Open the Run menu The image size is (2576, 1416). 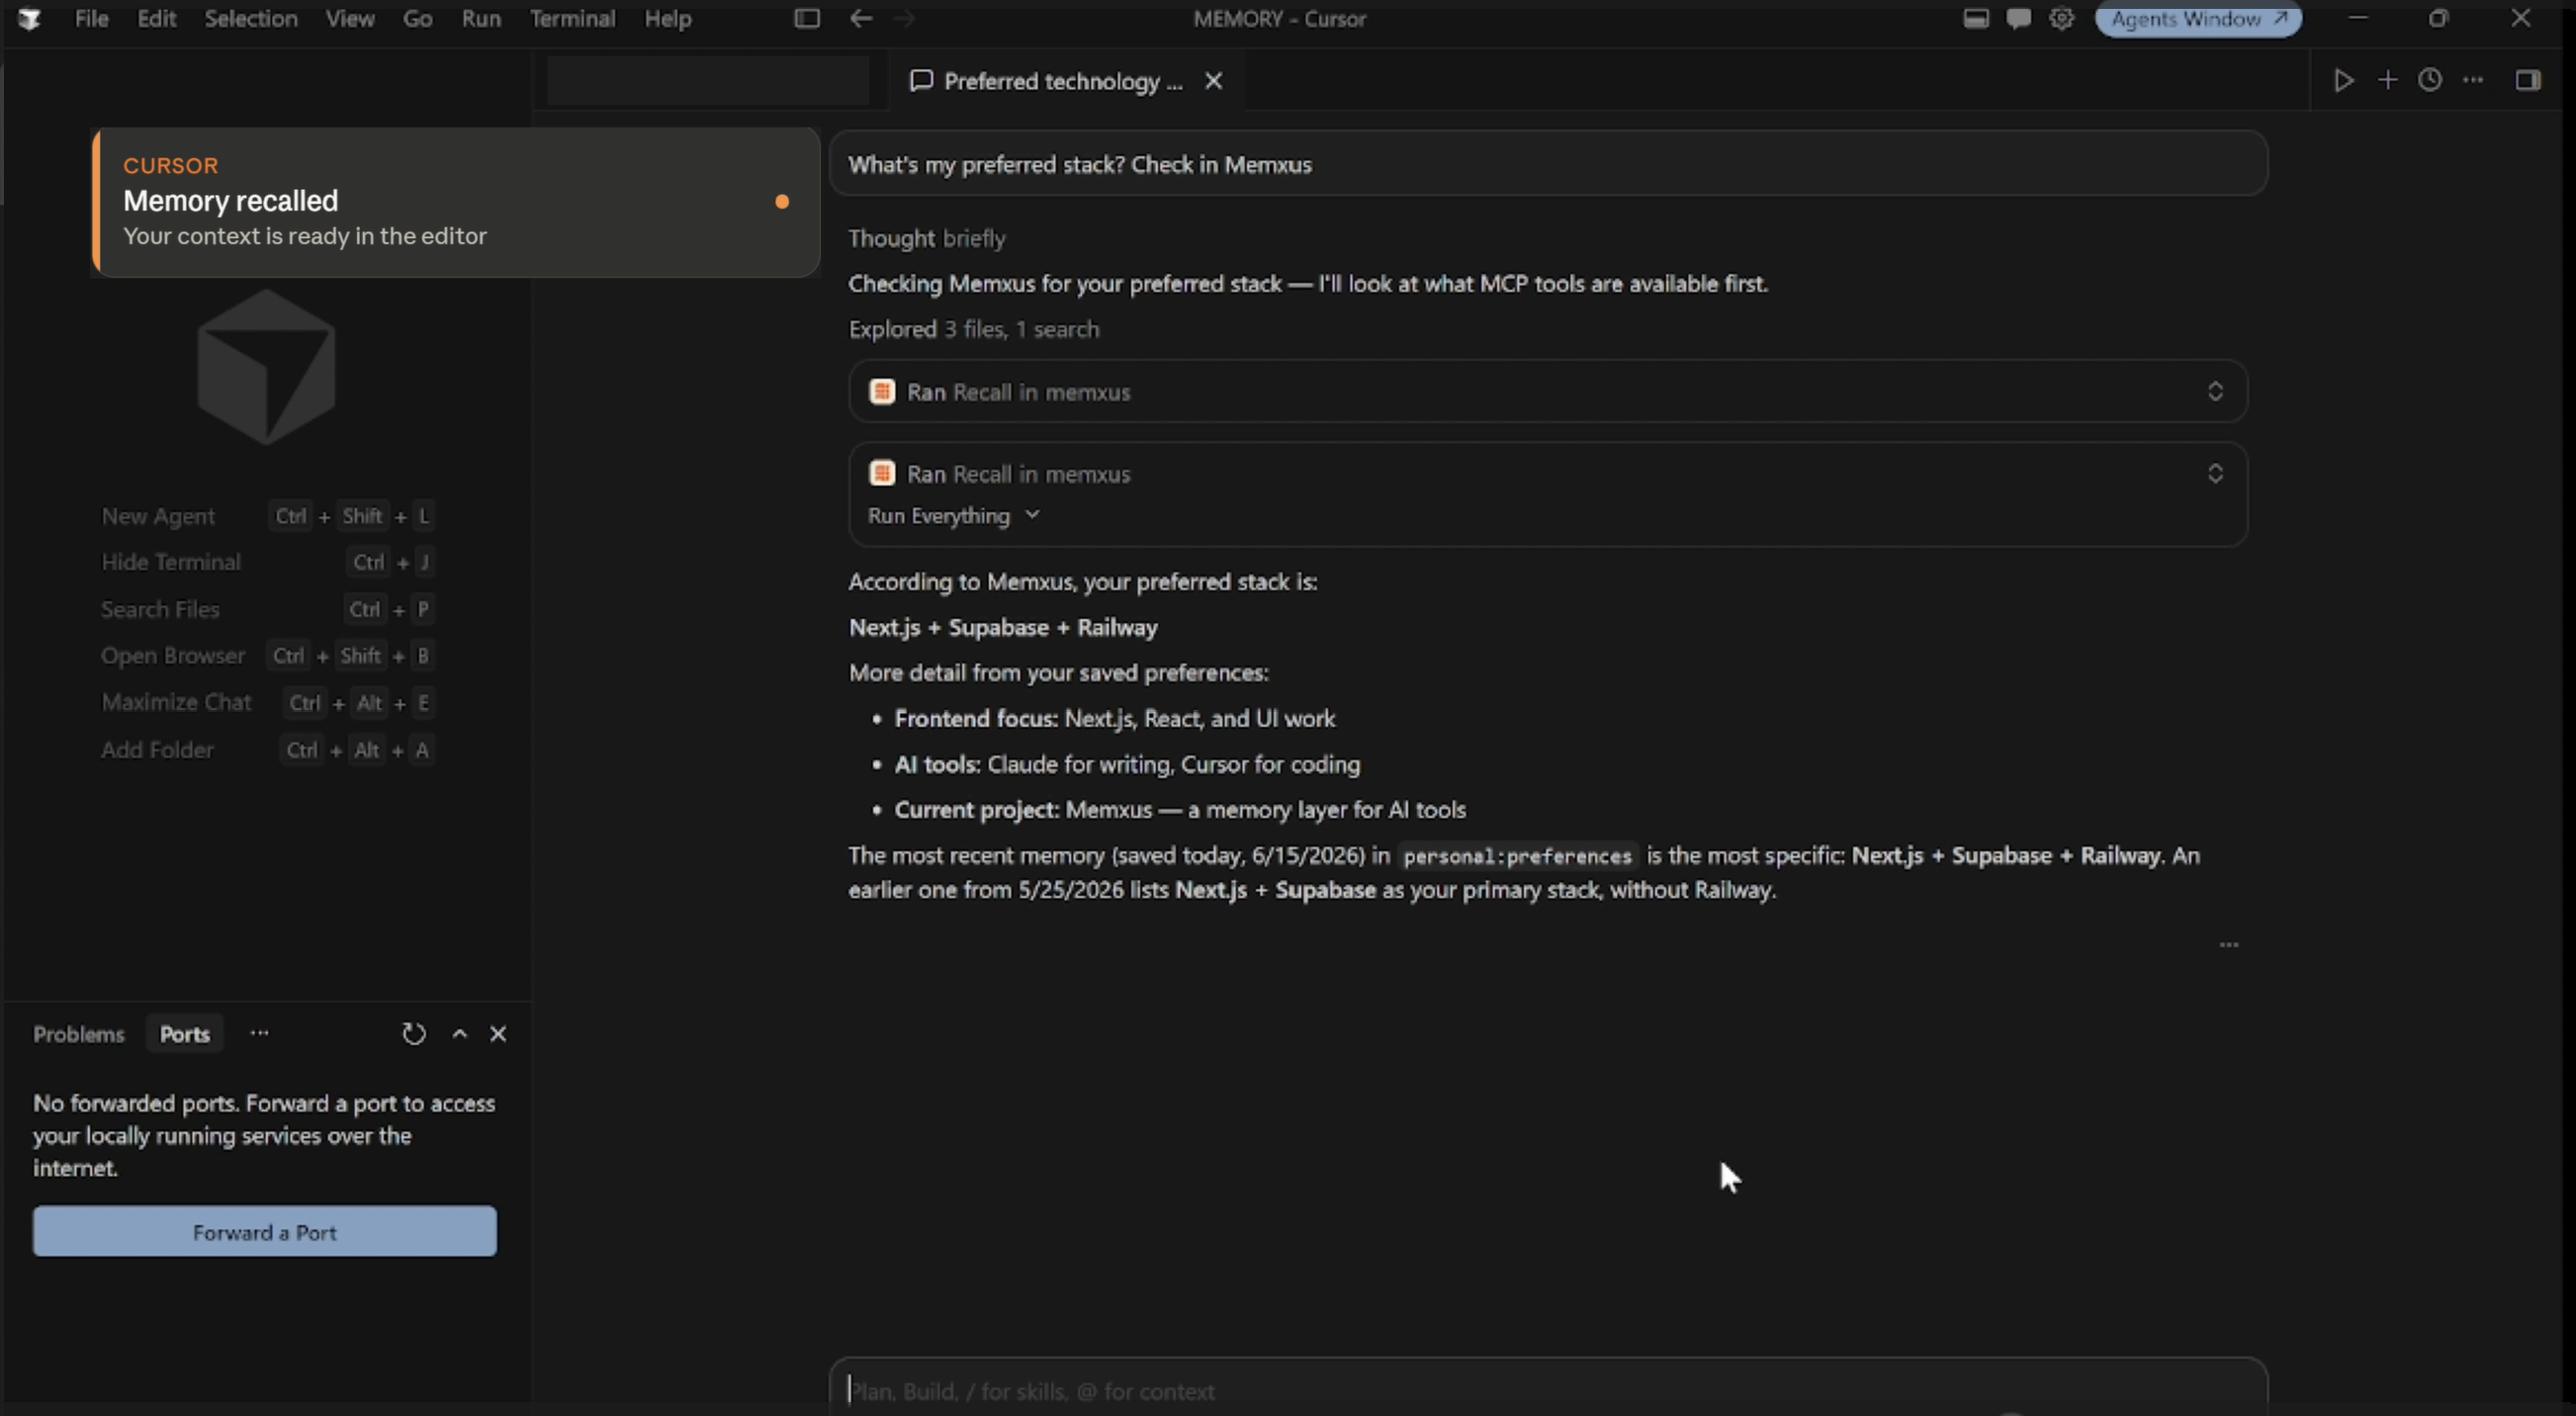point(481,19)
